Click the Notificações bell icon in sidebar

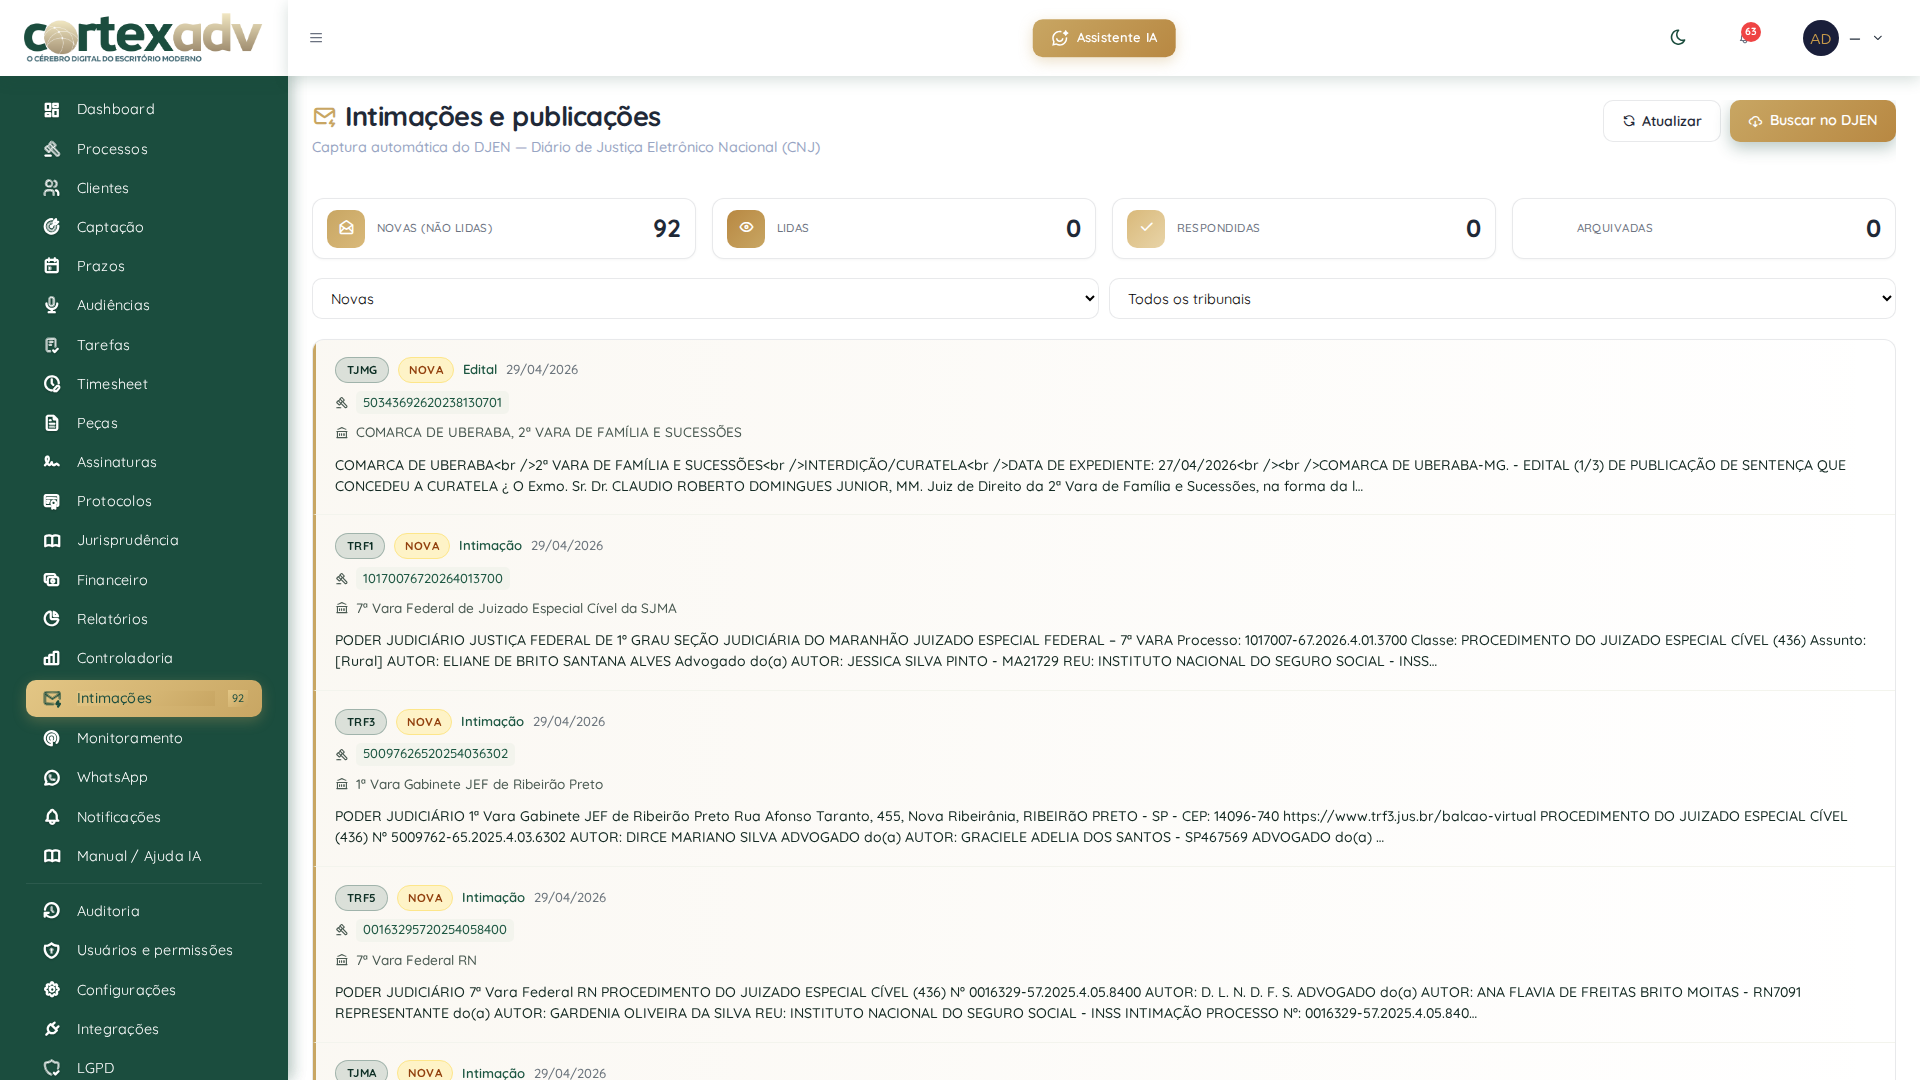click(52, 817)
